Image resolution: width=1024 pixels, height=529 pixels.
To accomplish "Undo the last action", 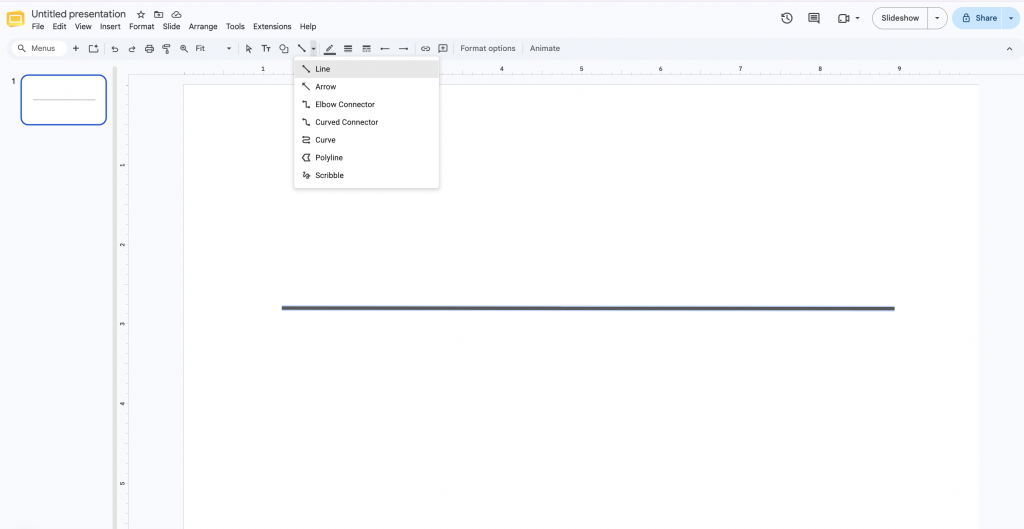I will 115,48.
